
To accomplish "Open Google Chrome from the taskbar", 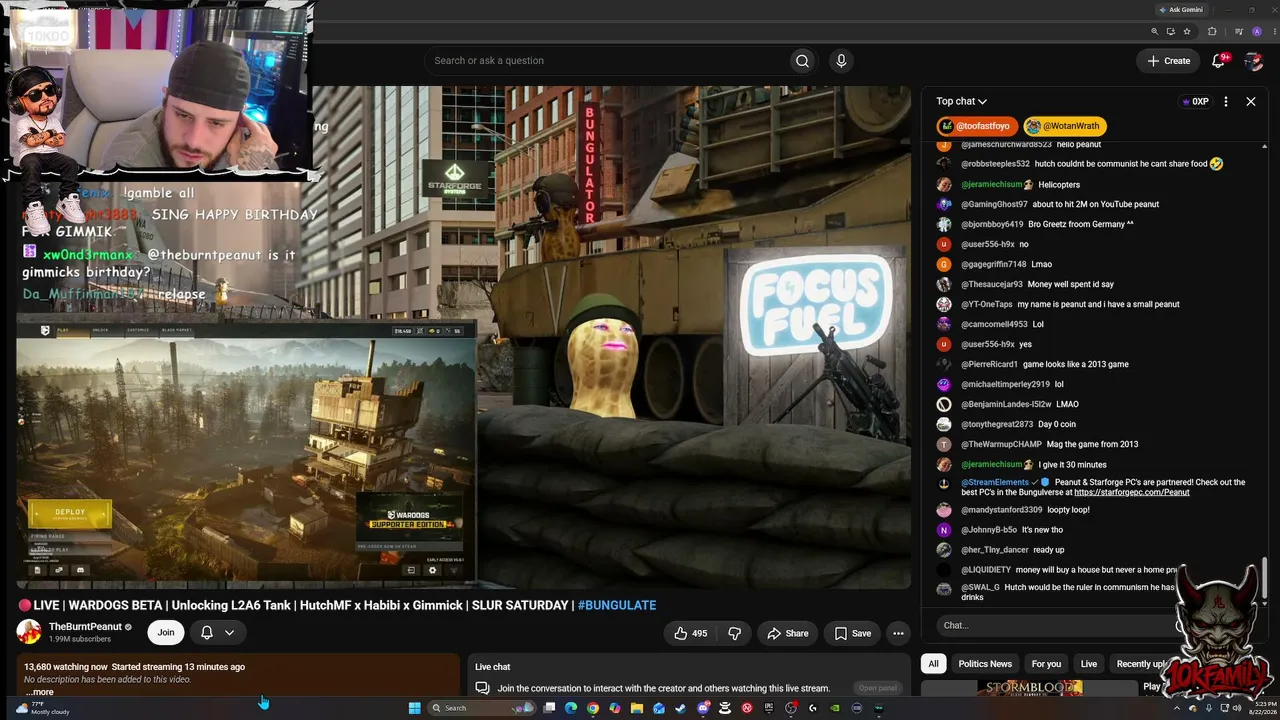I will pyautogui.click(x=592, y=708).
